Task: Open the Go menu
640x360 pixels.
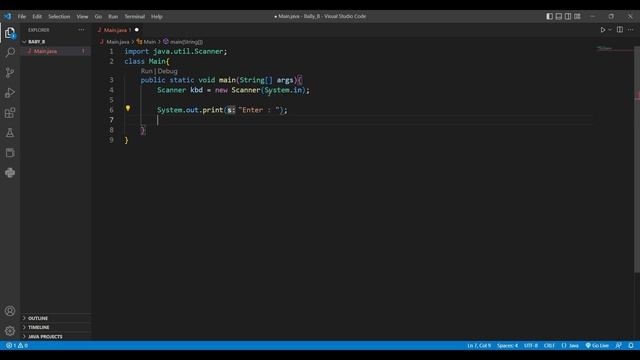Action: 98,16
